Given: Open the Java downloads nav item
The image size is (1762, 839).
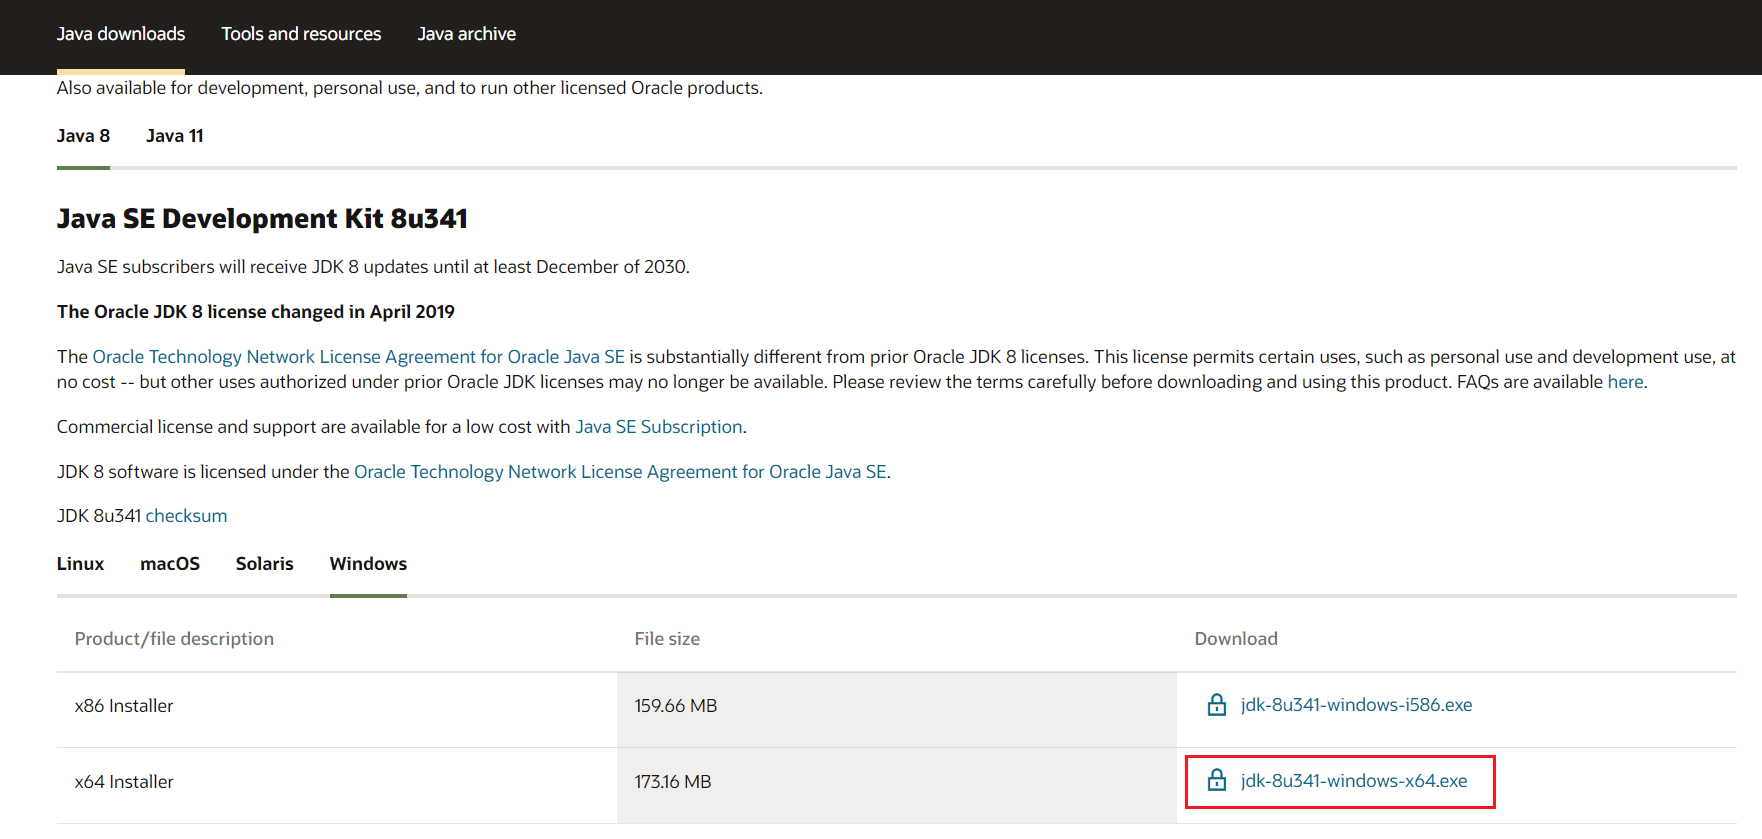Looking at the screenshot, I should pos(121,34).
